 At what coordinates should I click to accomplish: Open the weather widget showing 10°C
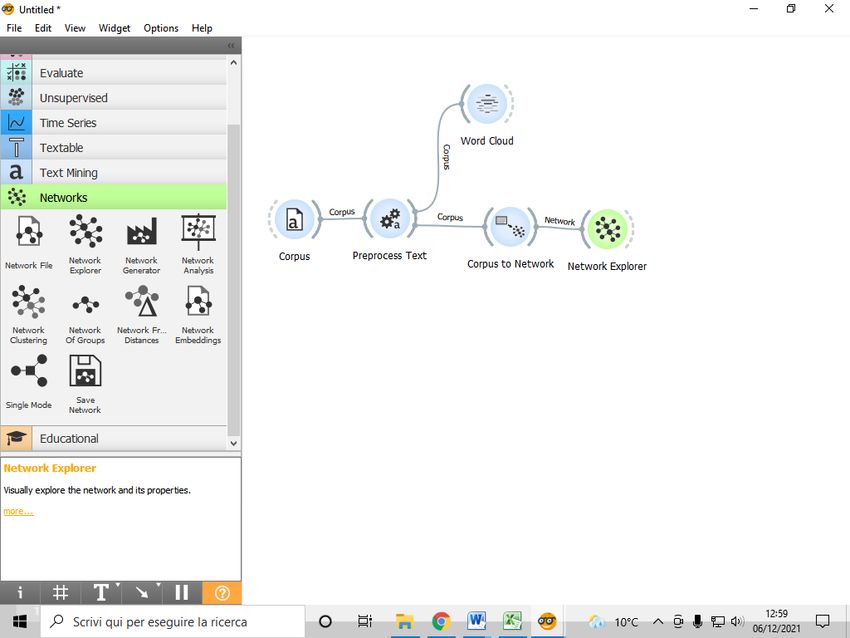613,622
